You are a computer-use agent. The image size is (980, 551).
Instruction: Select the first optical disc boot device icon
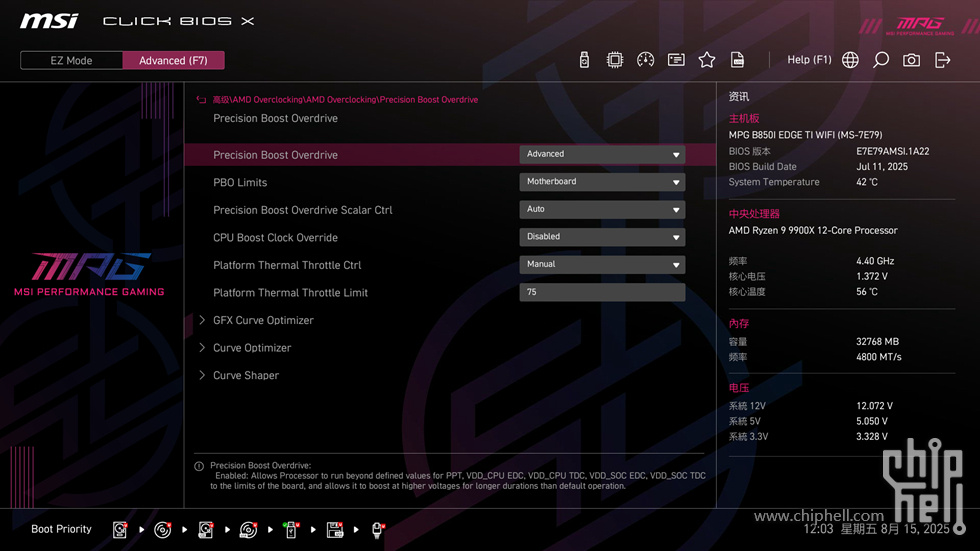pos(162,530)
